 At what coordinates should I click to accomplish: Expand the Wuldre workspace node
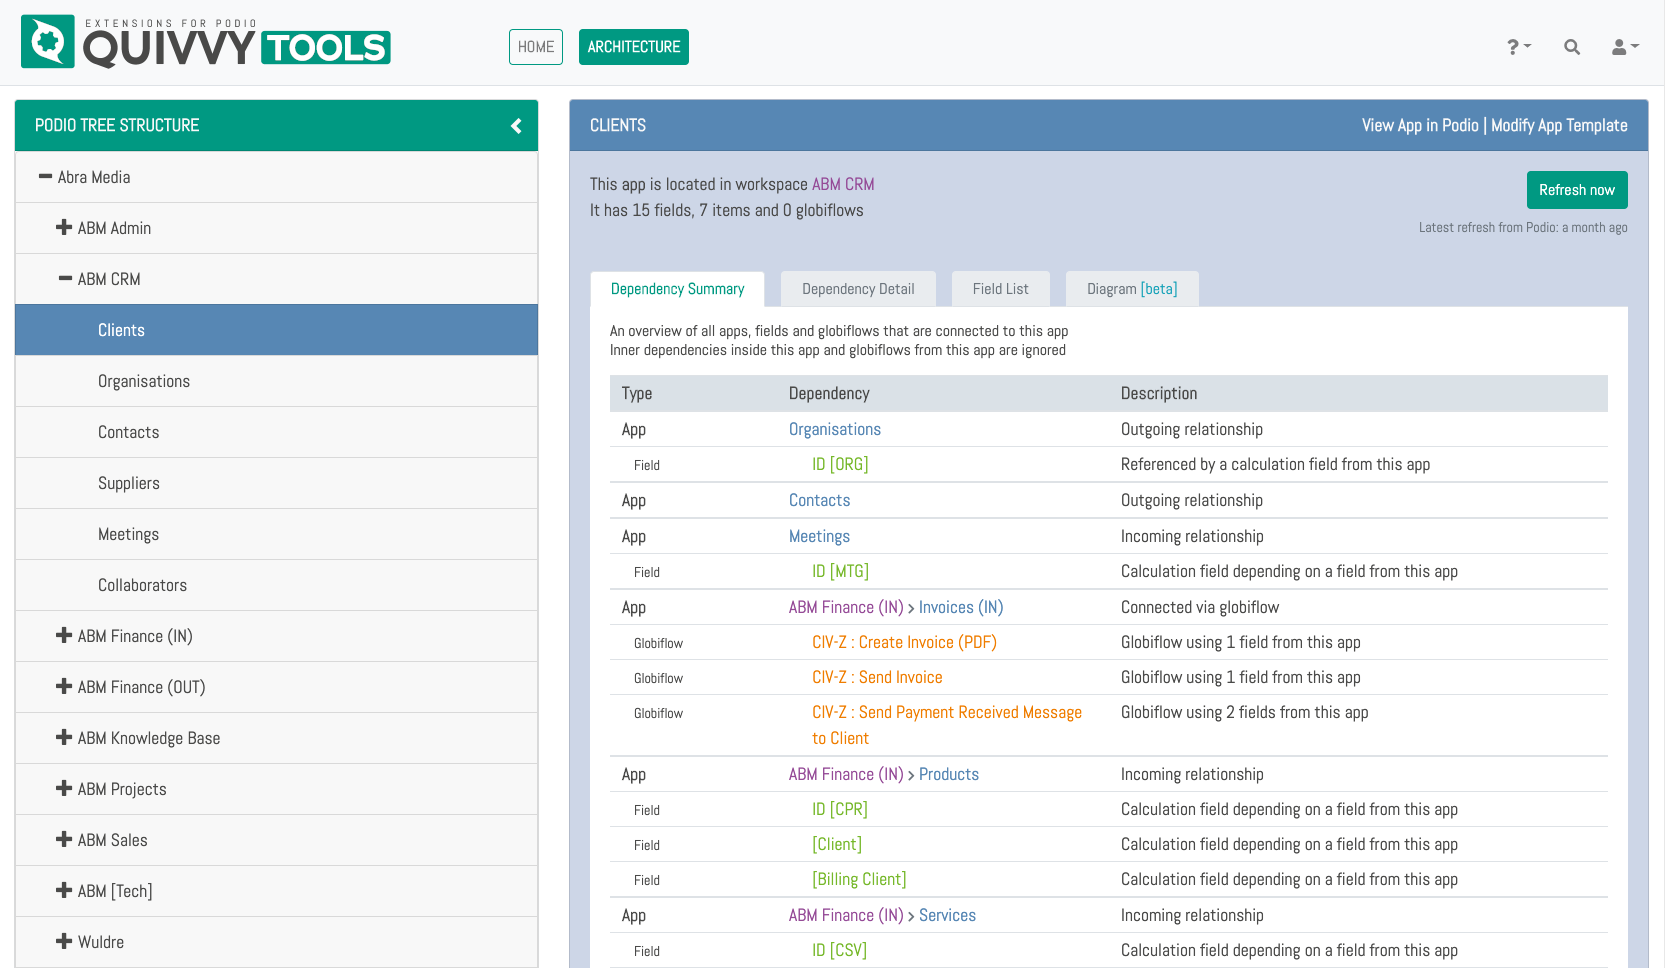[64, 942]
